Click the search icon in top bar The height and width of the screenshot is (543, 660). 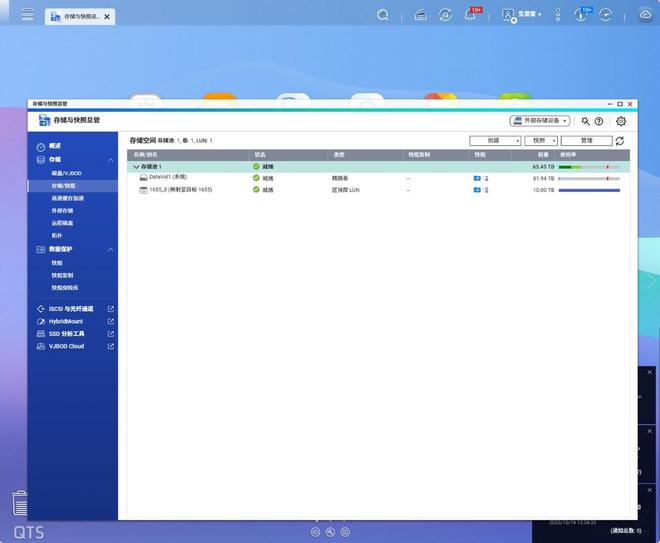[x=383, y=15]
